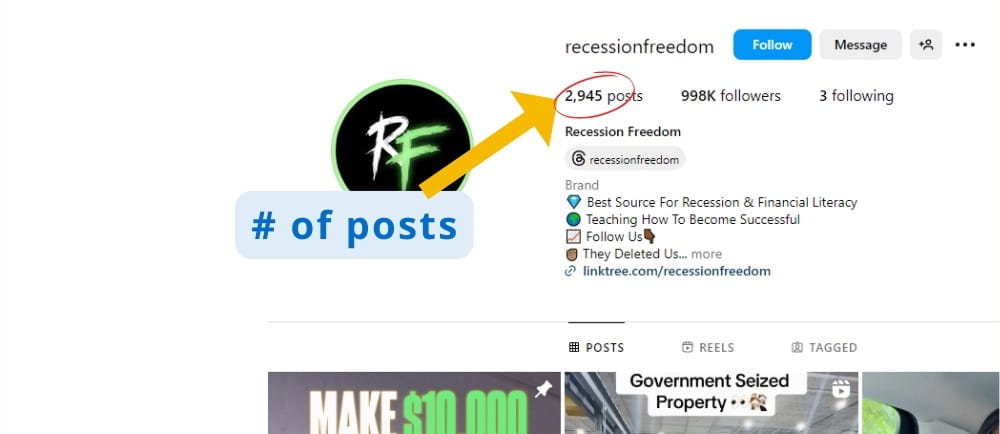Open the Government Seized Property reel
Image resolution: width=1000 pixels, height=434 pixels.
[x=711, y=403]
